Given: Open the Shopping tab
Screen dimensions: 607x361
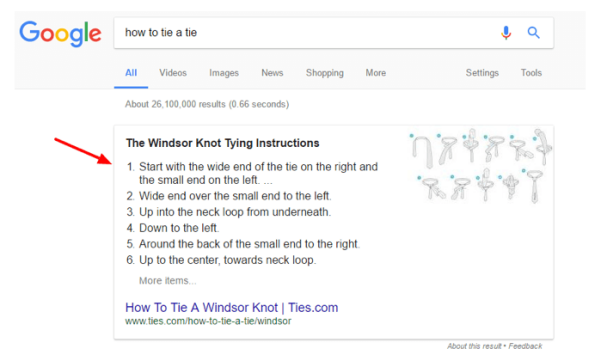Looking at the screenshot, I should click(324, 73).
